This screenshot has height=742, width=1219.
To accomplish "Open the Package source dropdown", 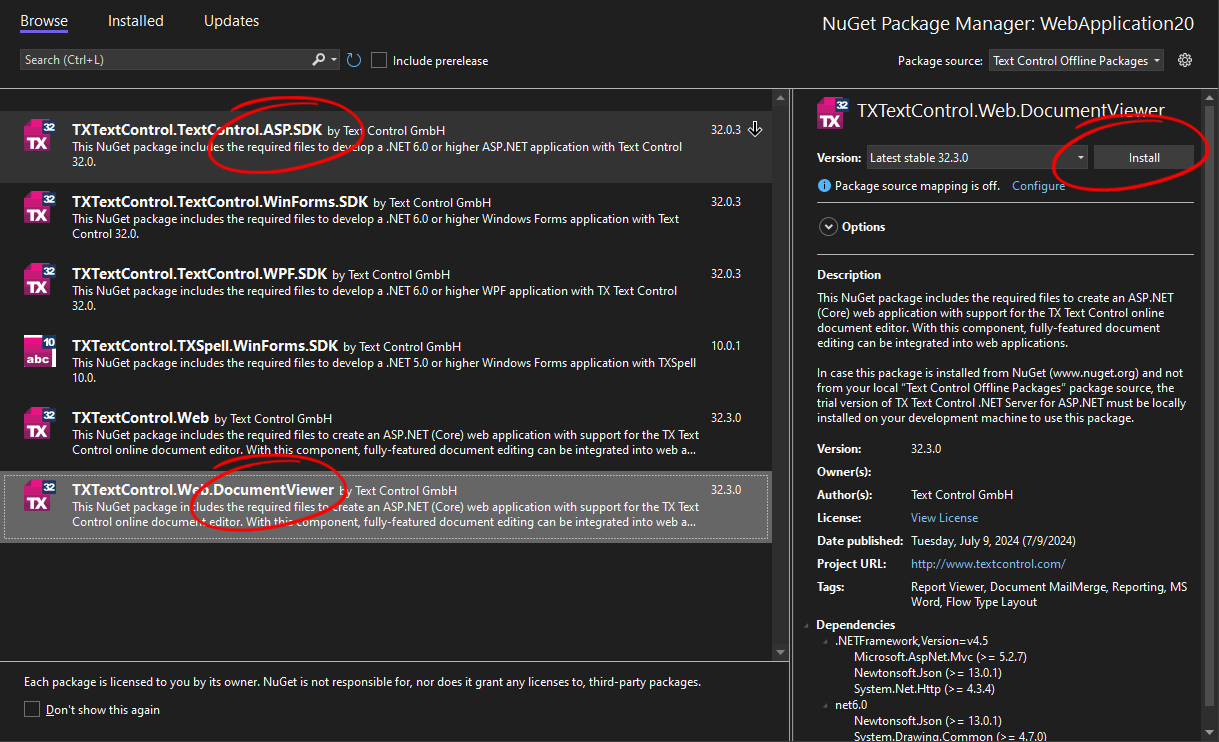I will 1076,61.
